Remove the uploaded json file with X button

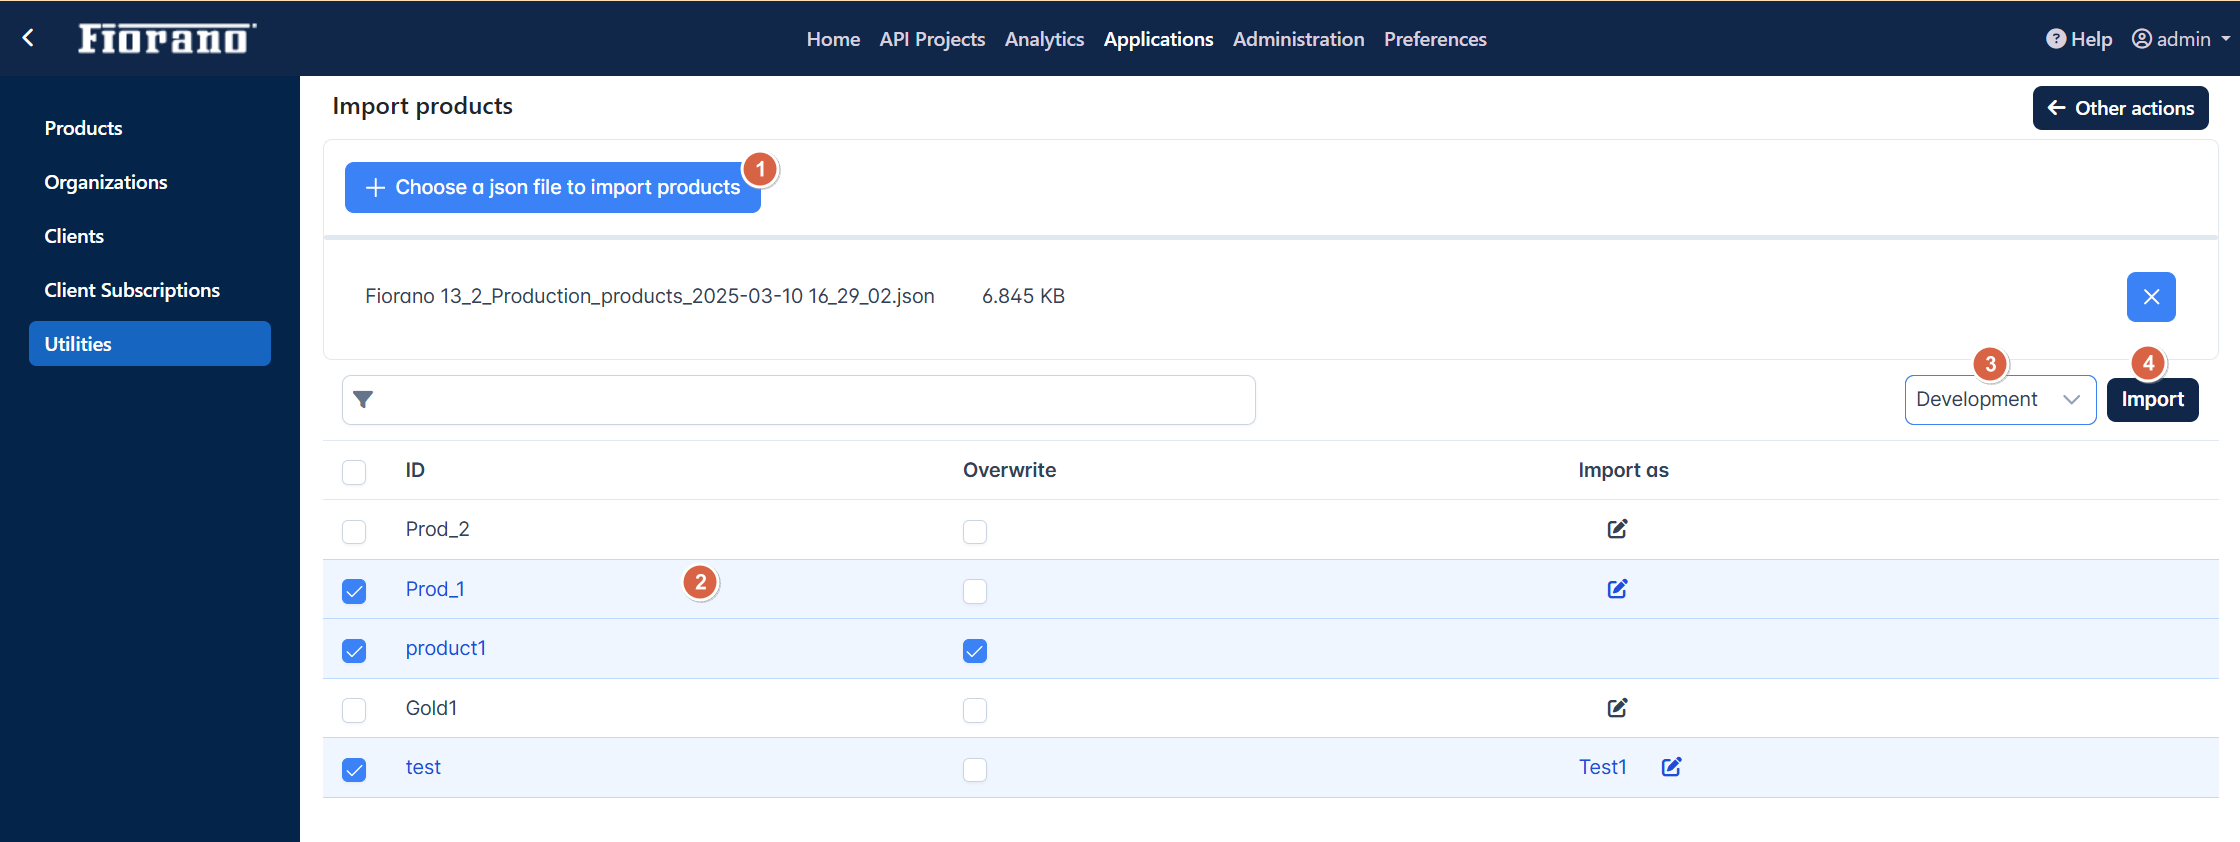coord(2151,297)
